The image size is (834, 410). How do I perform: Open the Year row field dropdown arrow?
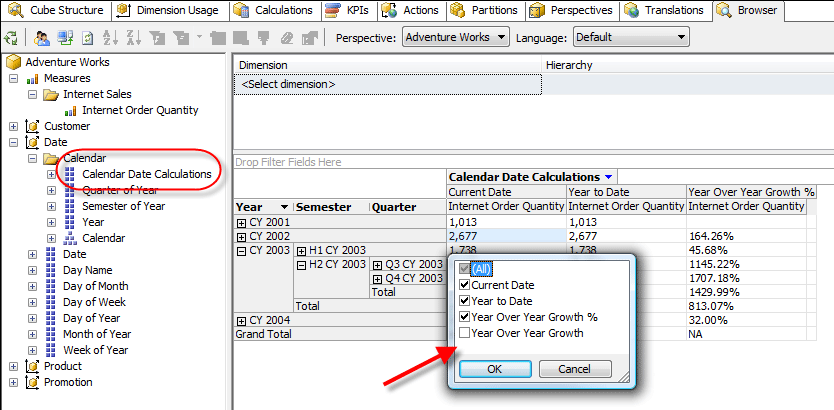point(285,207)
